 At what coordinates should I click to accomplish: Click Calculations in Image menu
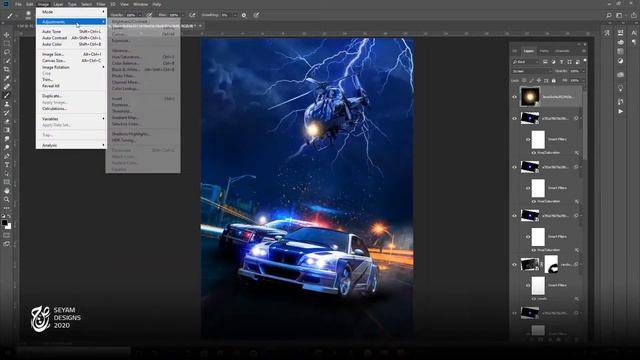click(x=71, y=109)
